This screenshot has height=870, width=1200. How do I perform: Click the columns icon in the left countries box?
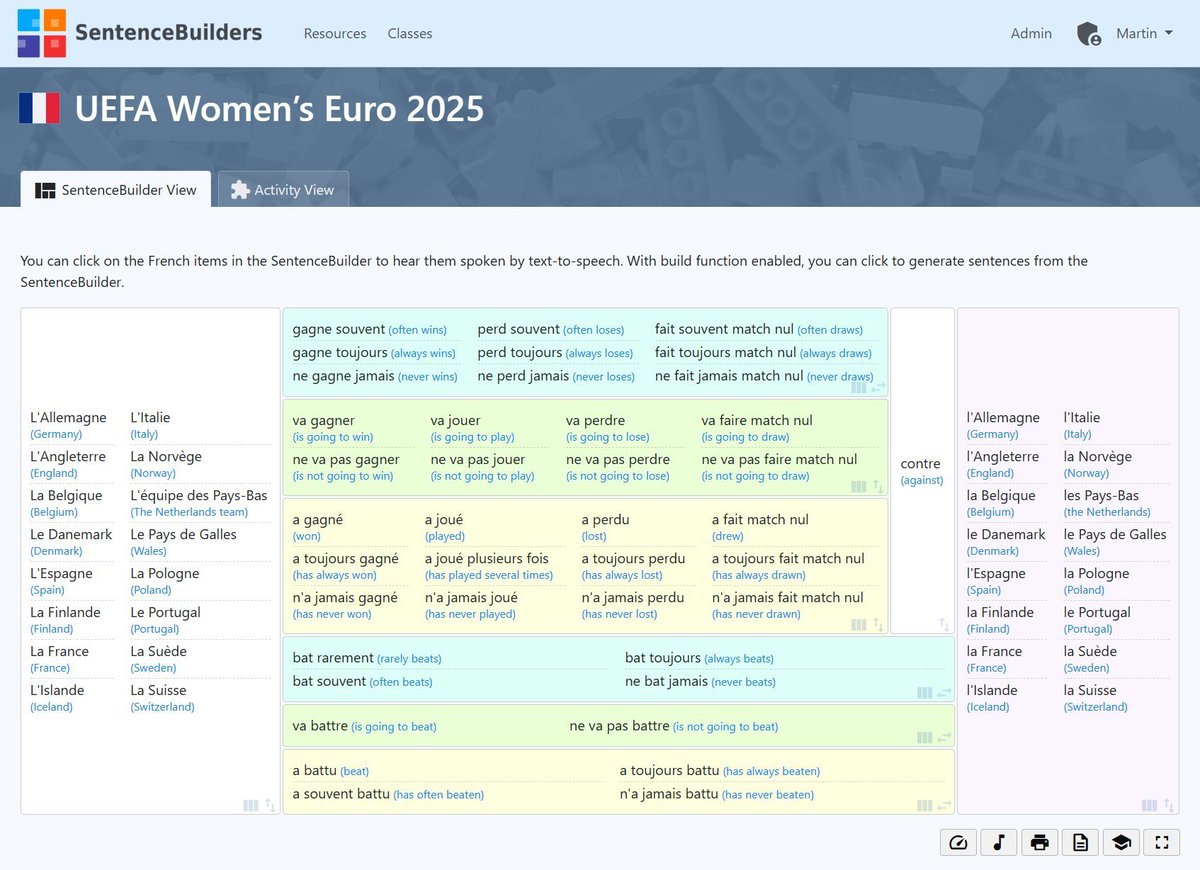[251, 805]
